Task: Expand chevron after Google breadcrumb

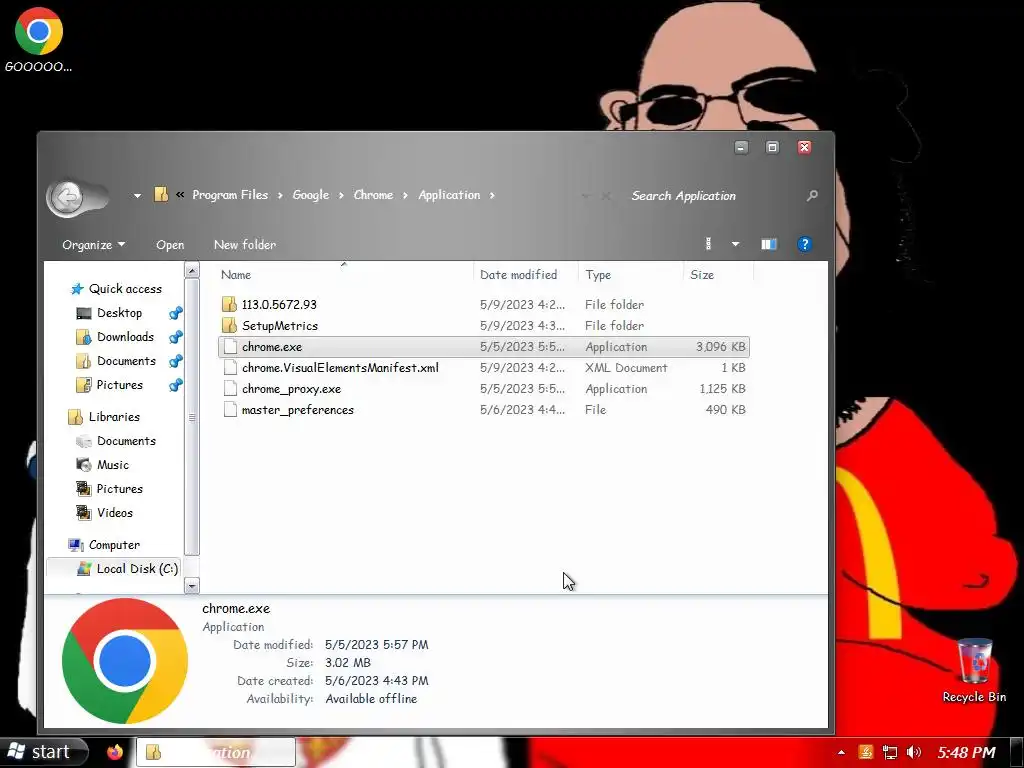Action: [341, 195]
